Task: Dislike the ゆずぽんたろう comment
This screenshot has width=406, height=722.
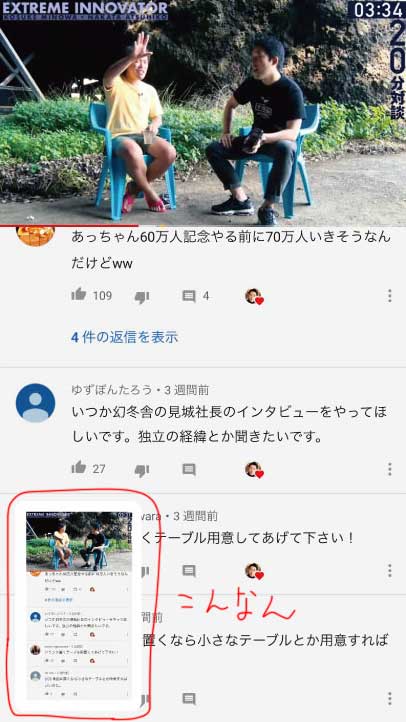Action: (x=142, y=471)
